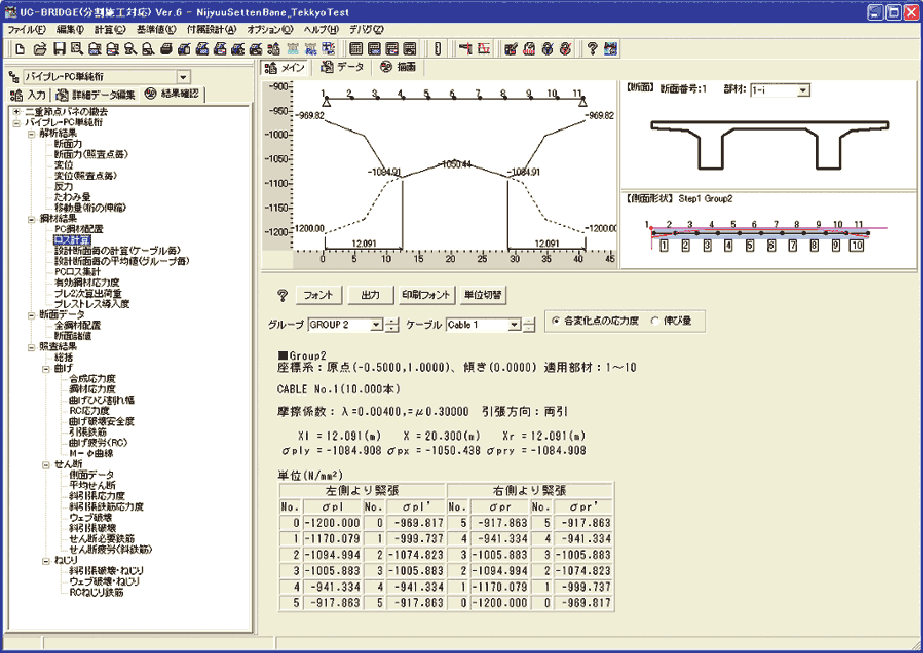923x653 pixels.
Task: Select 伸び量 radio button
Action: coord(655,321)
